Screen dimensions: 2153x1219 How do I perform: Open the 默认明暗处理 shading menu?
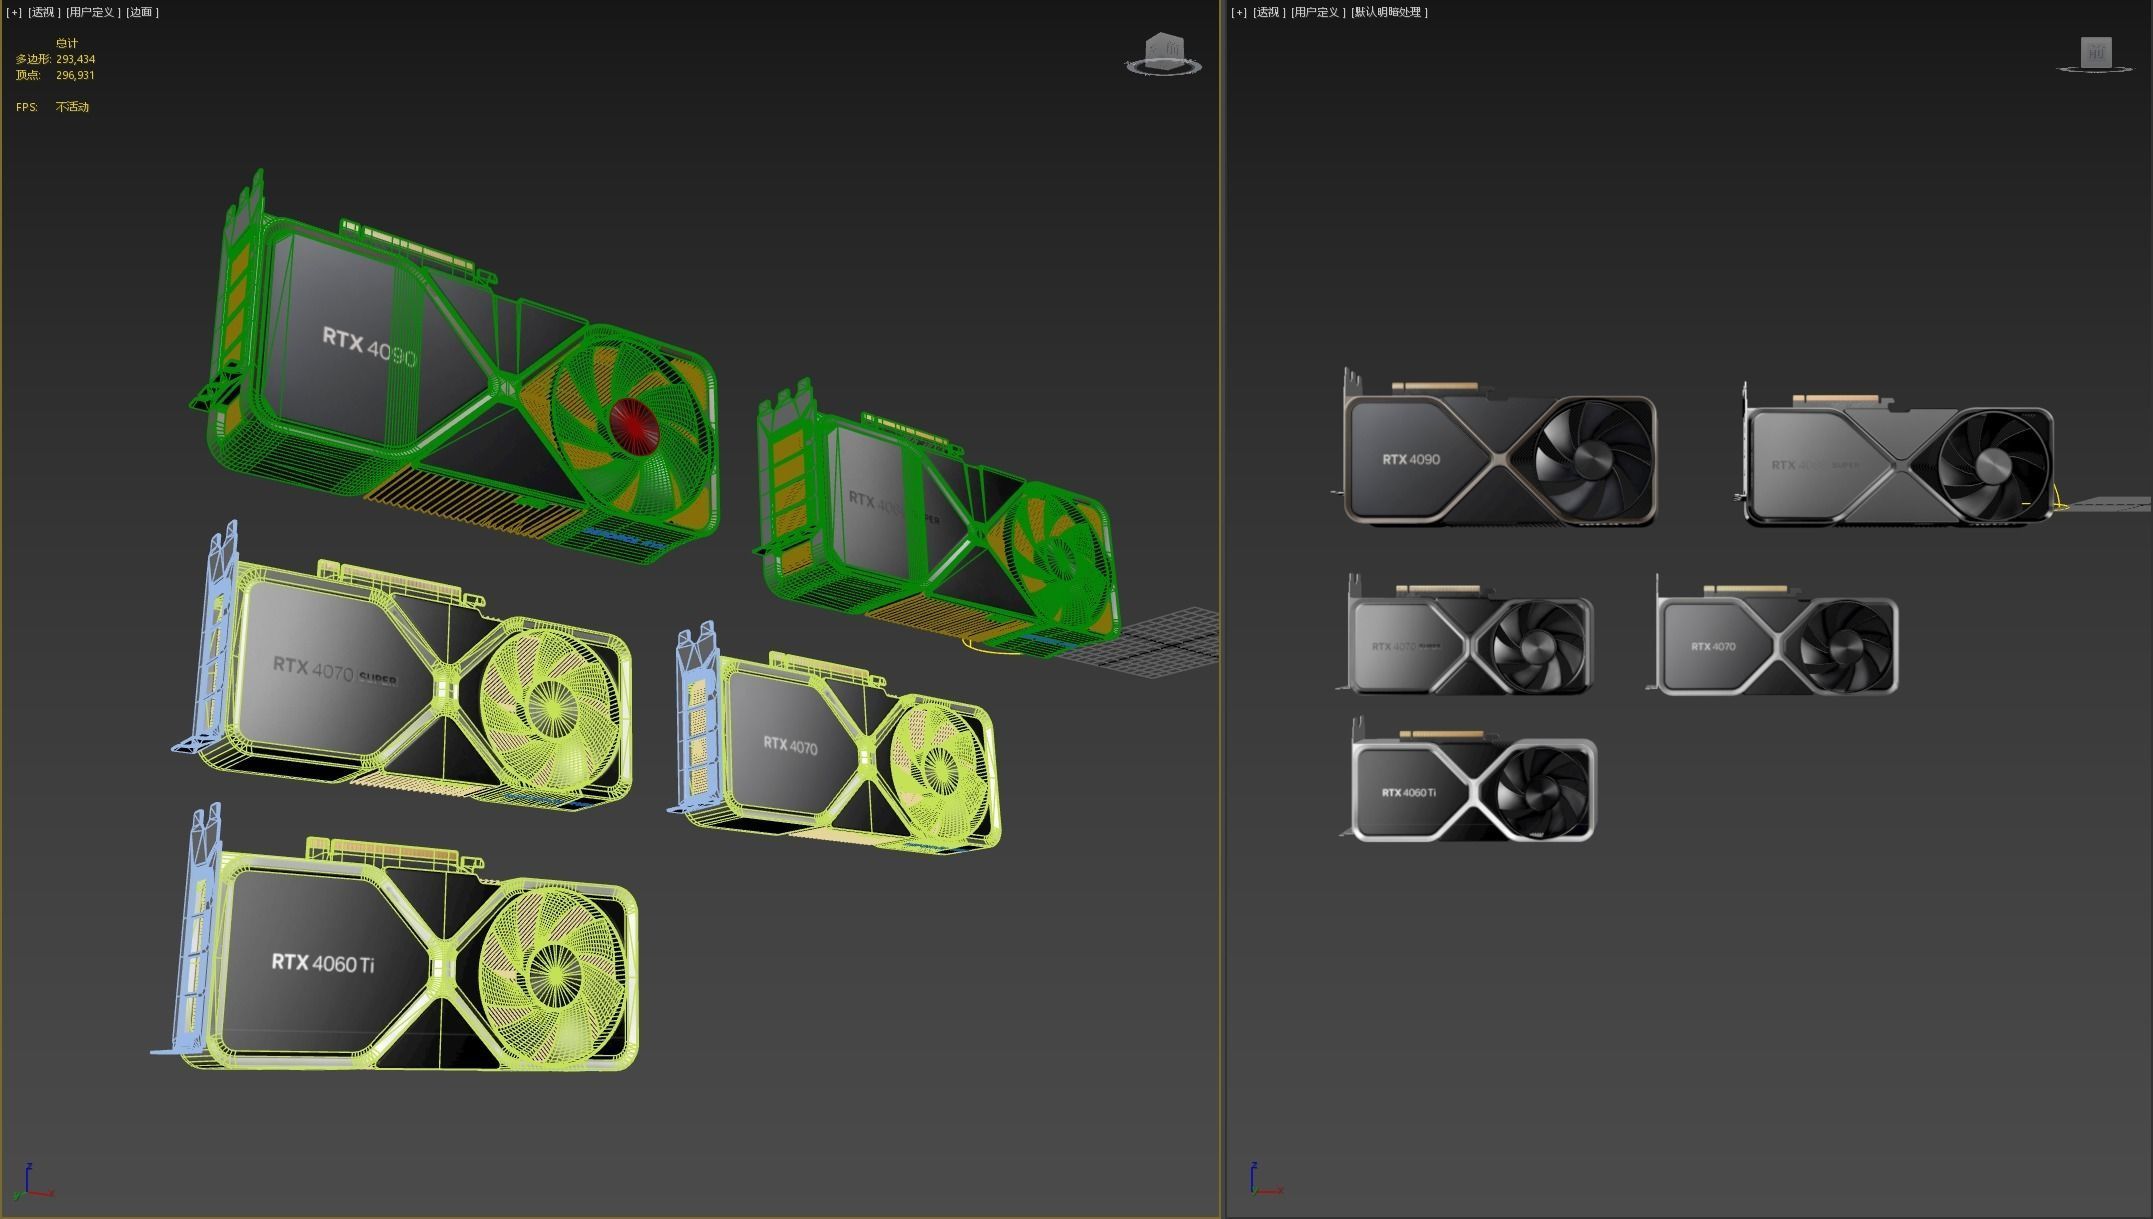(x=1389, y=12)
